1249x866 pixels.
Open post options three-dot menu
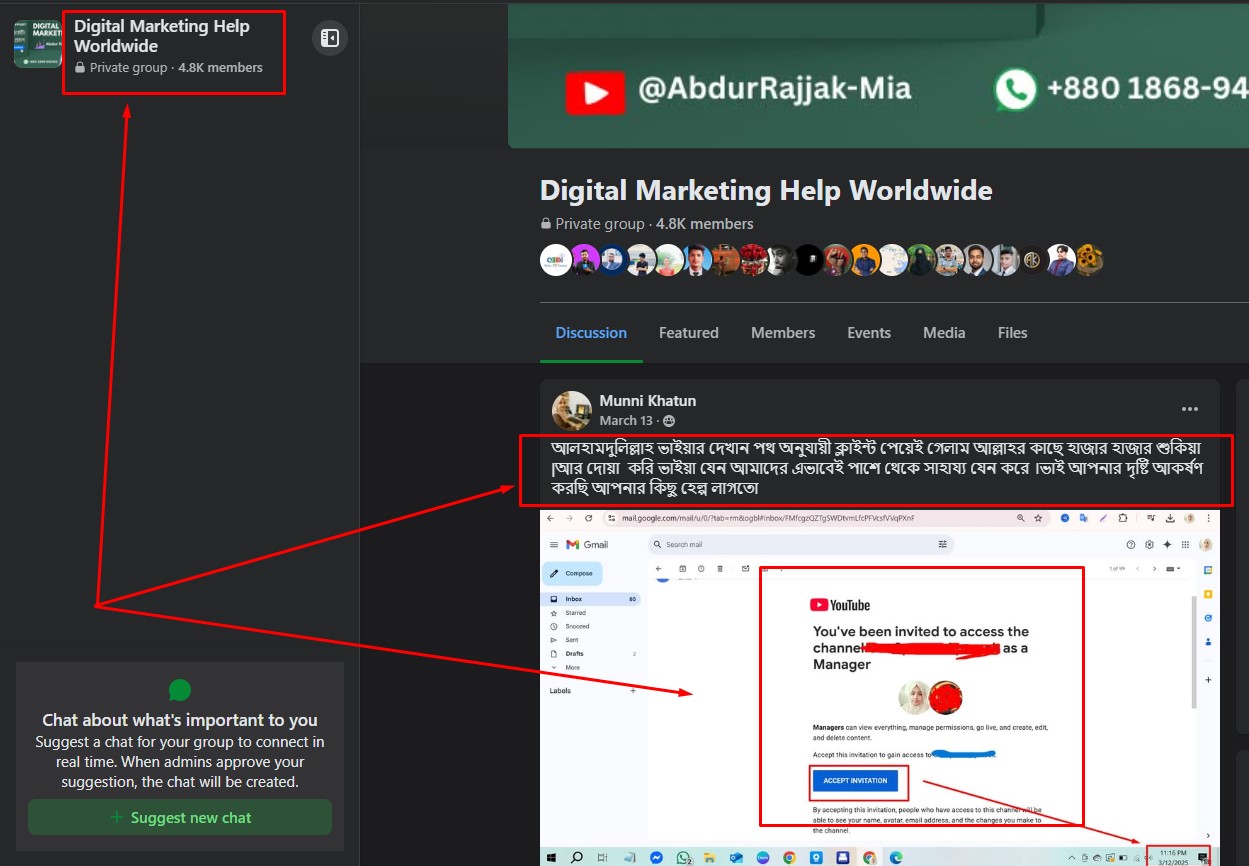pyautogui.click(x=1190, y=409)
